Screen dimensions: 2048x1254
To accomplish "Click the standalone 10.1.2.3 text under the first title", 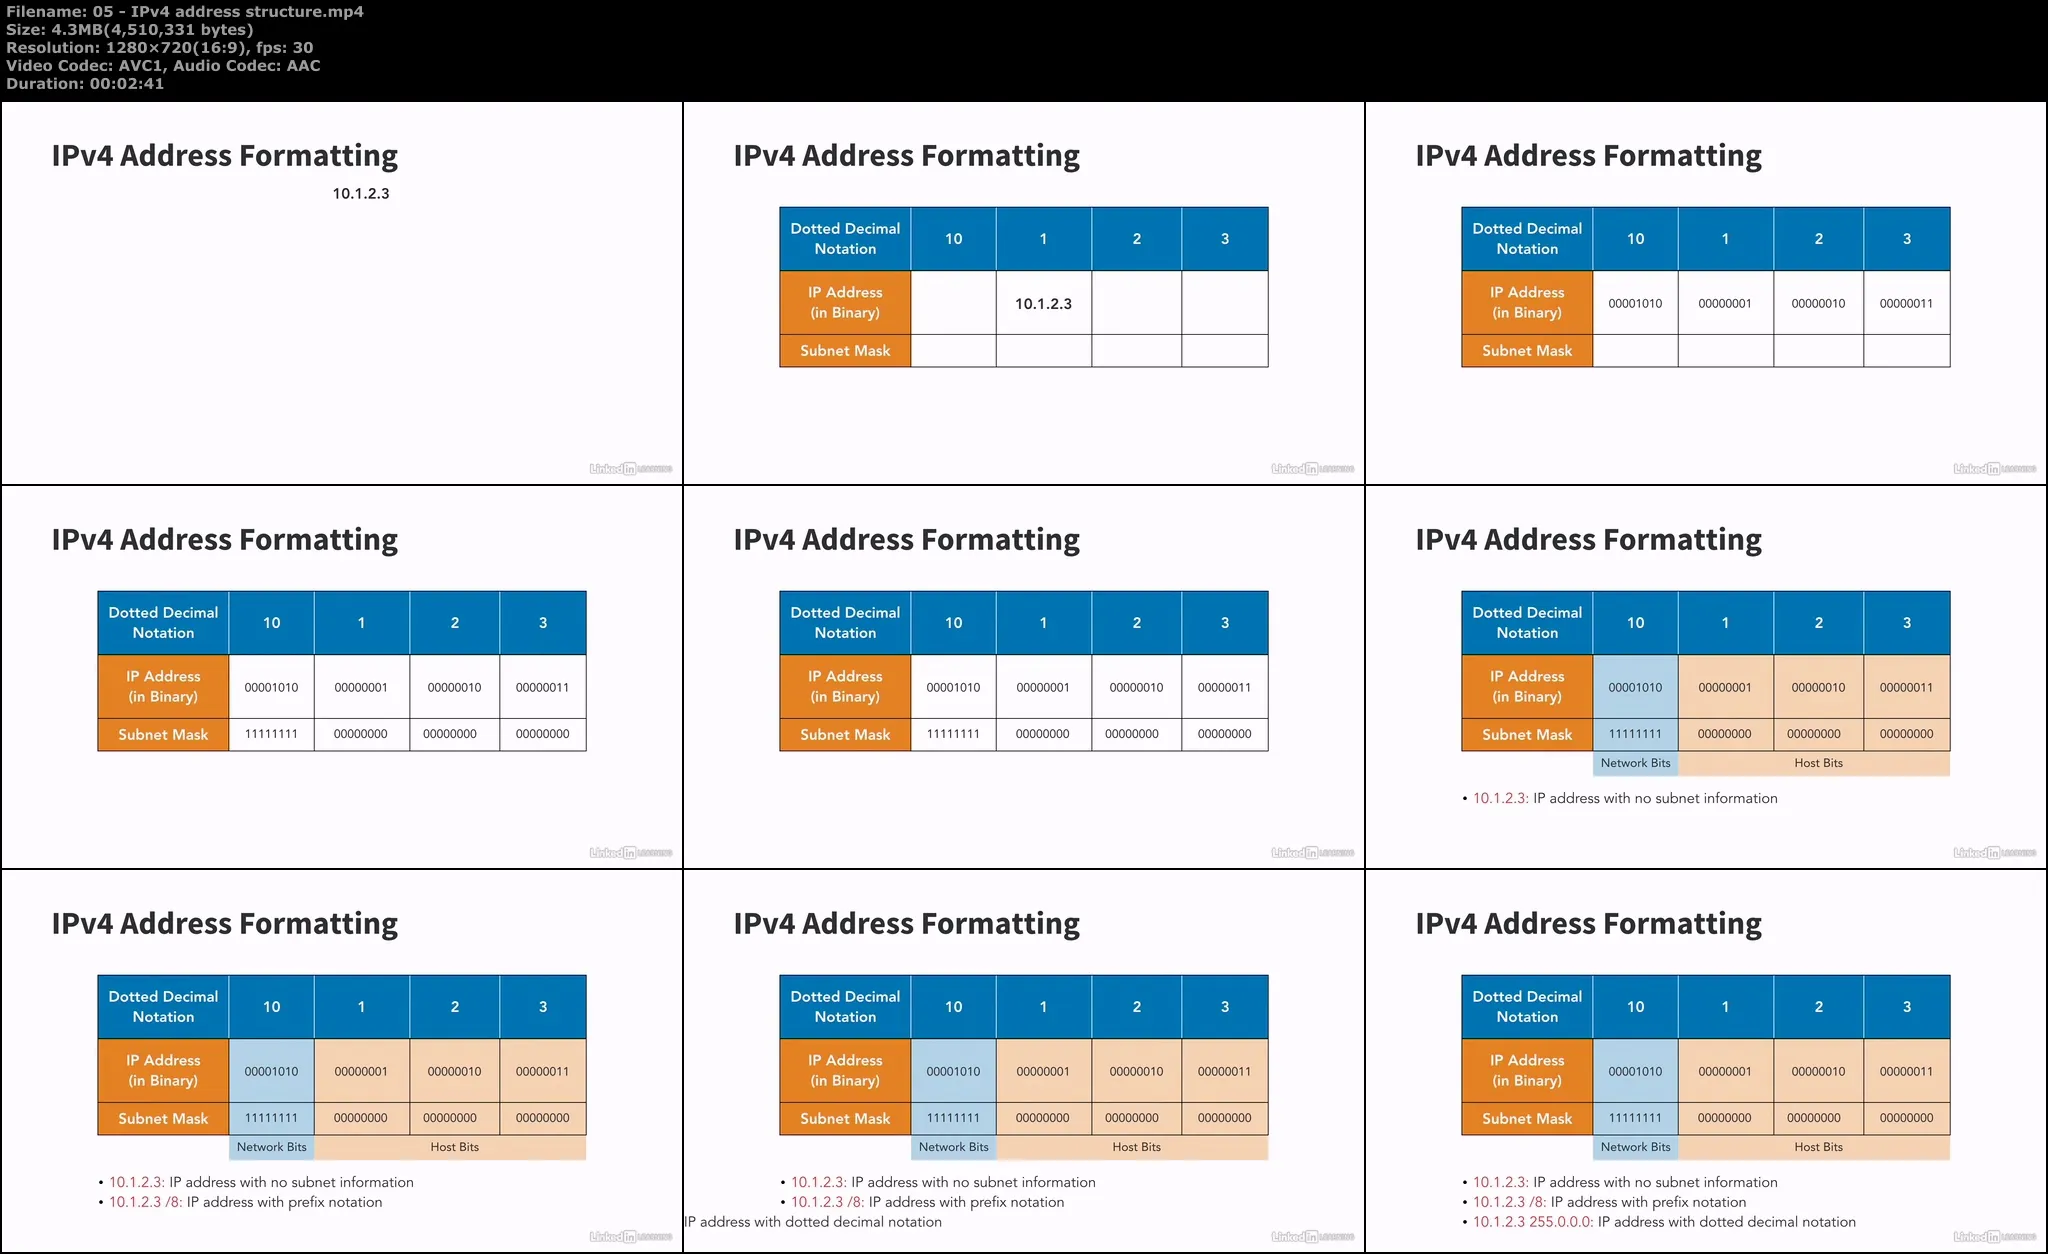I will [361, 194].
